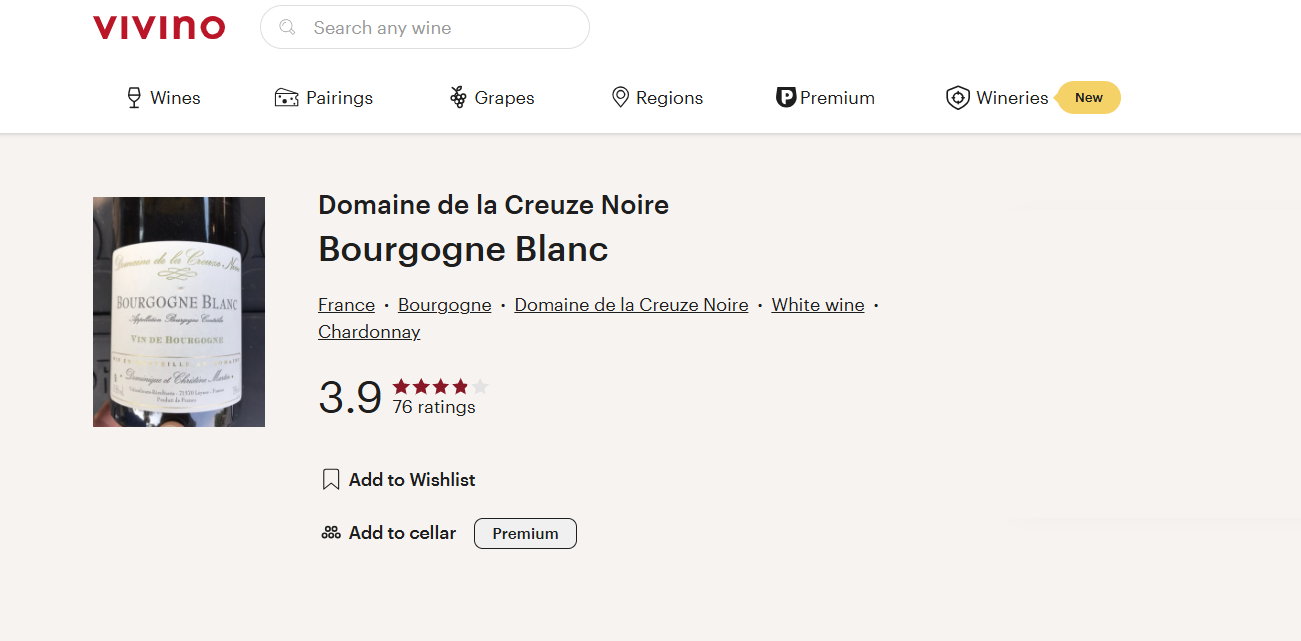Click the Pairings cheese icon

tap(287, 98)
